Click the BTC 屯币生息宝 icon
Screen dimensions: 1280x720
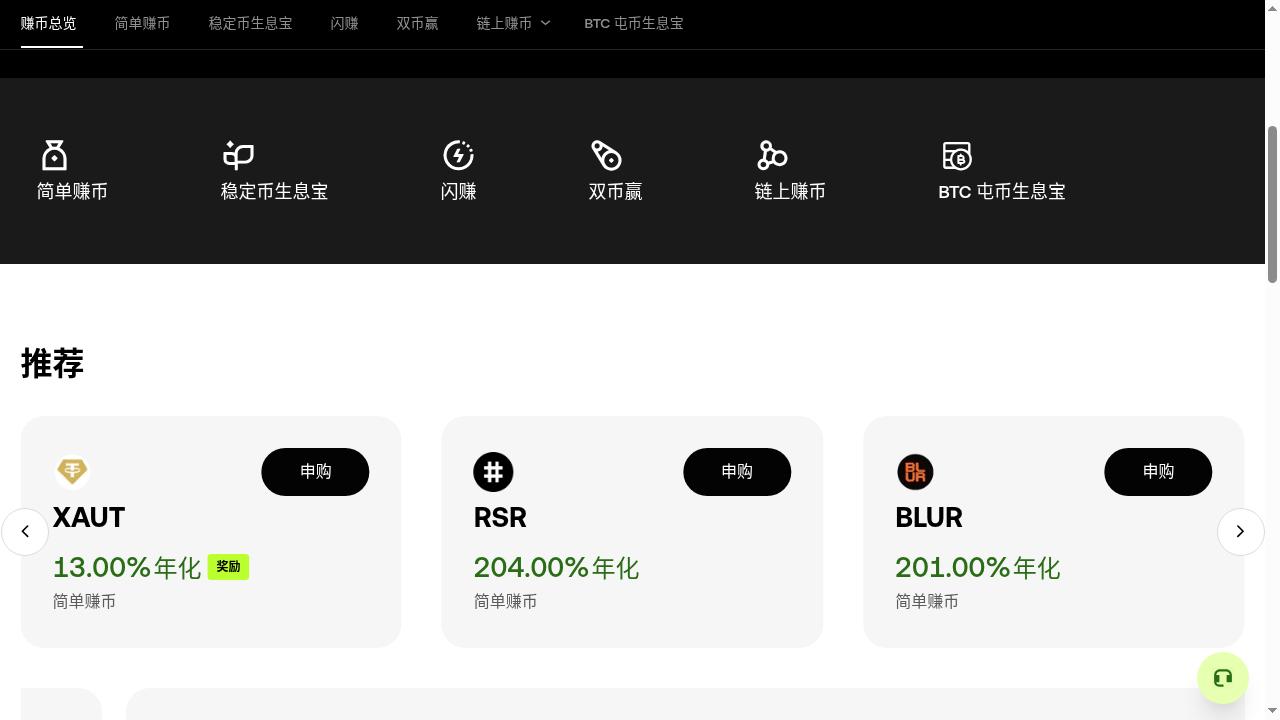[x=957, y=155]
